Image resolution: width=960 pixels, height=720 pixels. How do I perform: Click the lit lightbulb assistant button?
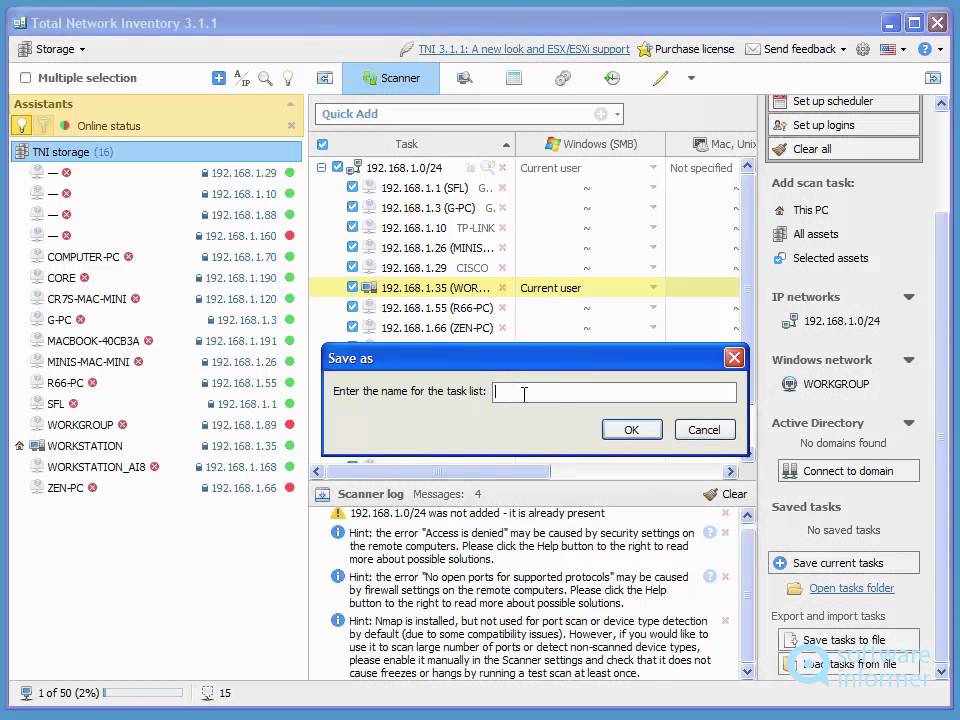coord(22,126)
